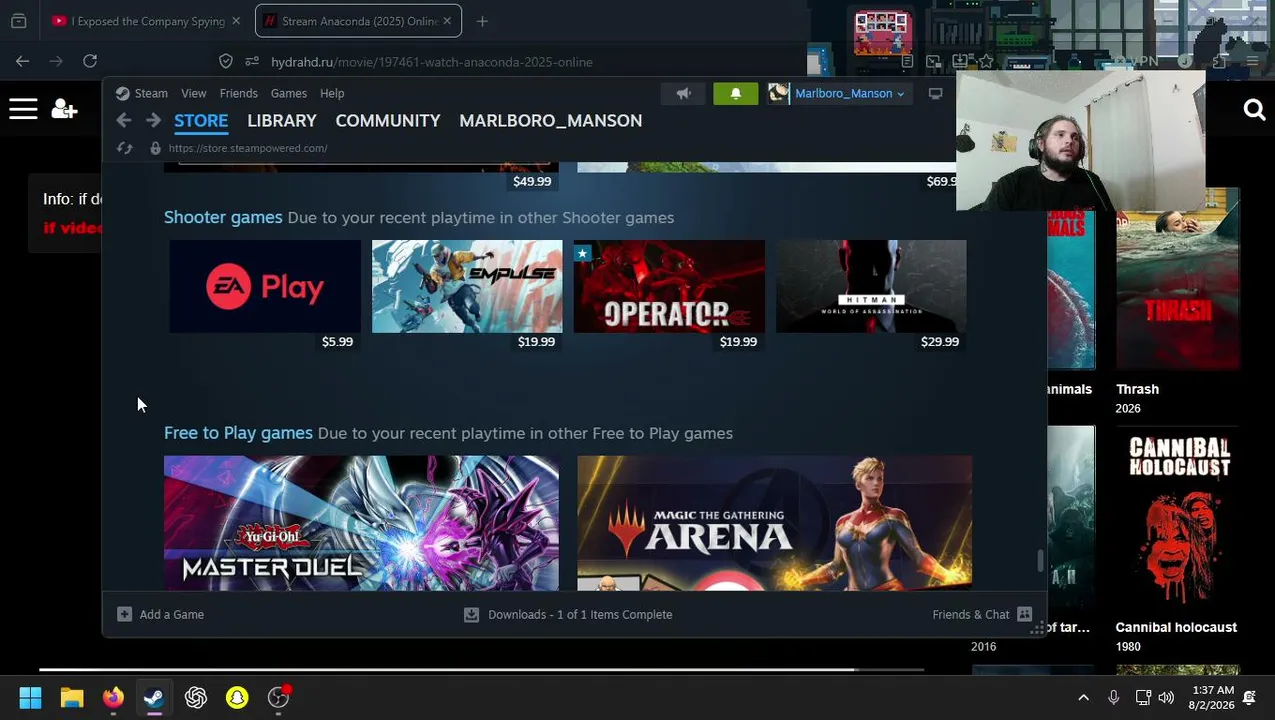Close the Stream Anaconda browser tab
1275x720 pixels.
click(447, 21)
